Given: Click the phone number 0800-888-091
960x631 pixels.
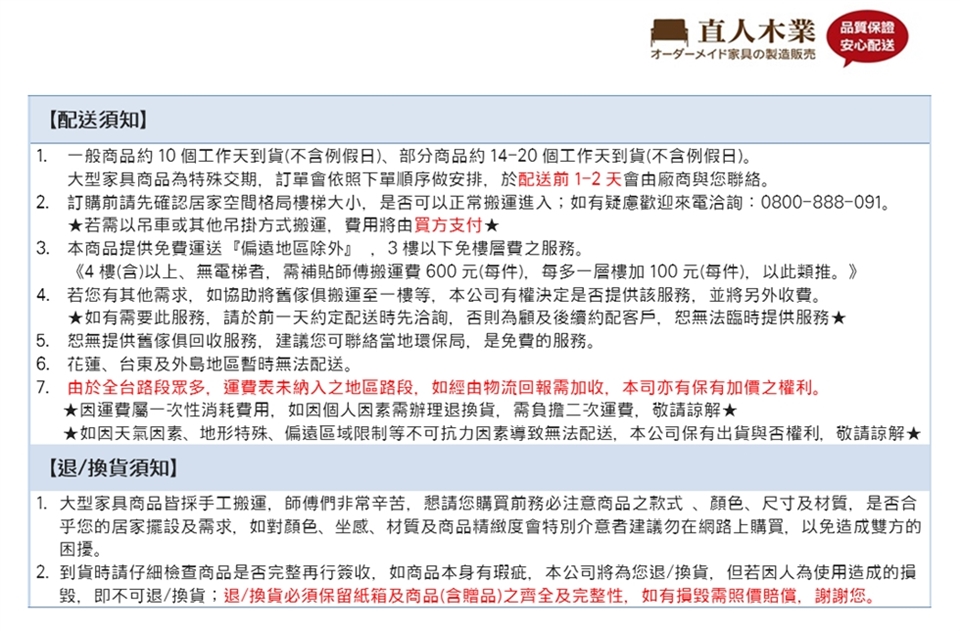Looking at the screenshot, I should click(x=825, y=203).
